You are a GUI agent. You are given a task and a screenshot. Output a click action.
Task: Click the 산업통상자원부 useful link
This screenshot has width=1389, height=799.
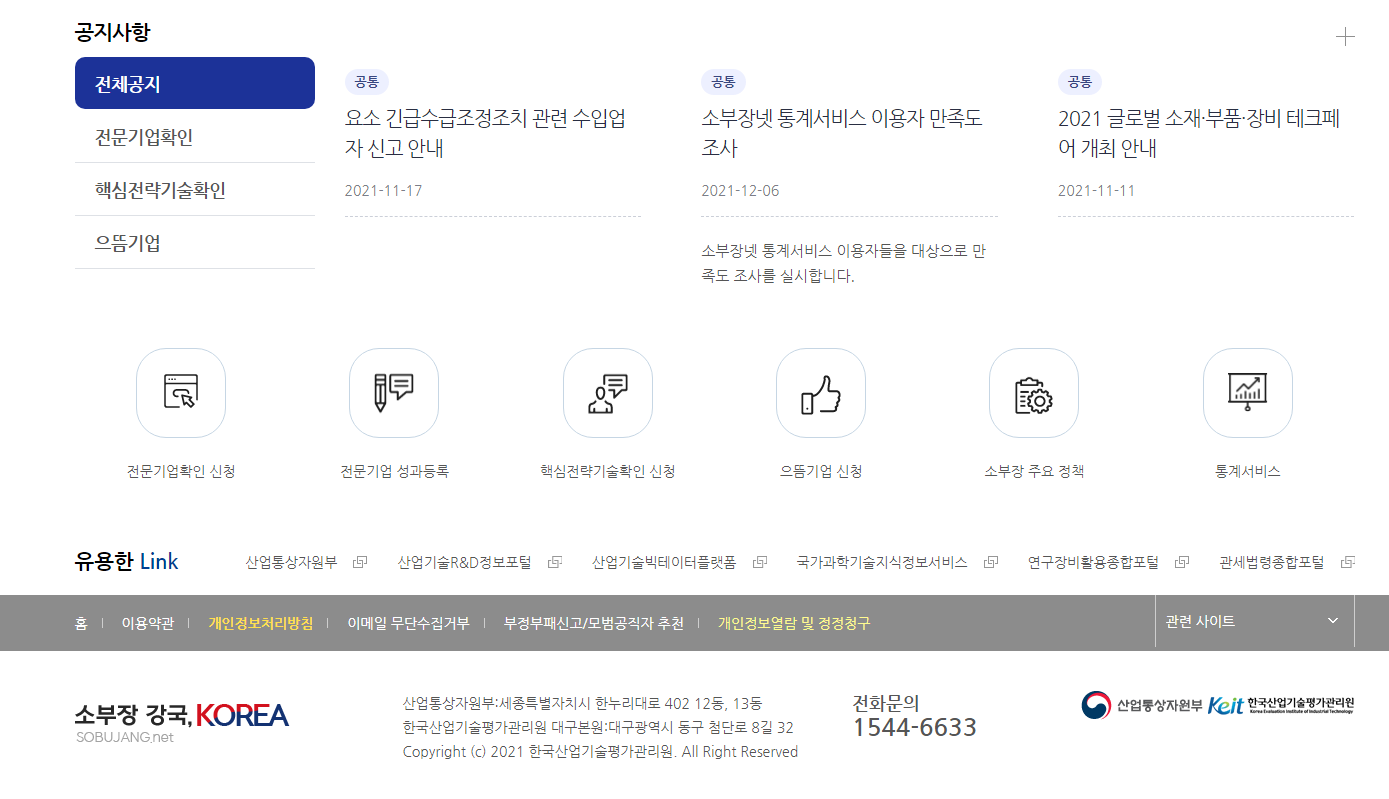pos(291,562)
